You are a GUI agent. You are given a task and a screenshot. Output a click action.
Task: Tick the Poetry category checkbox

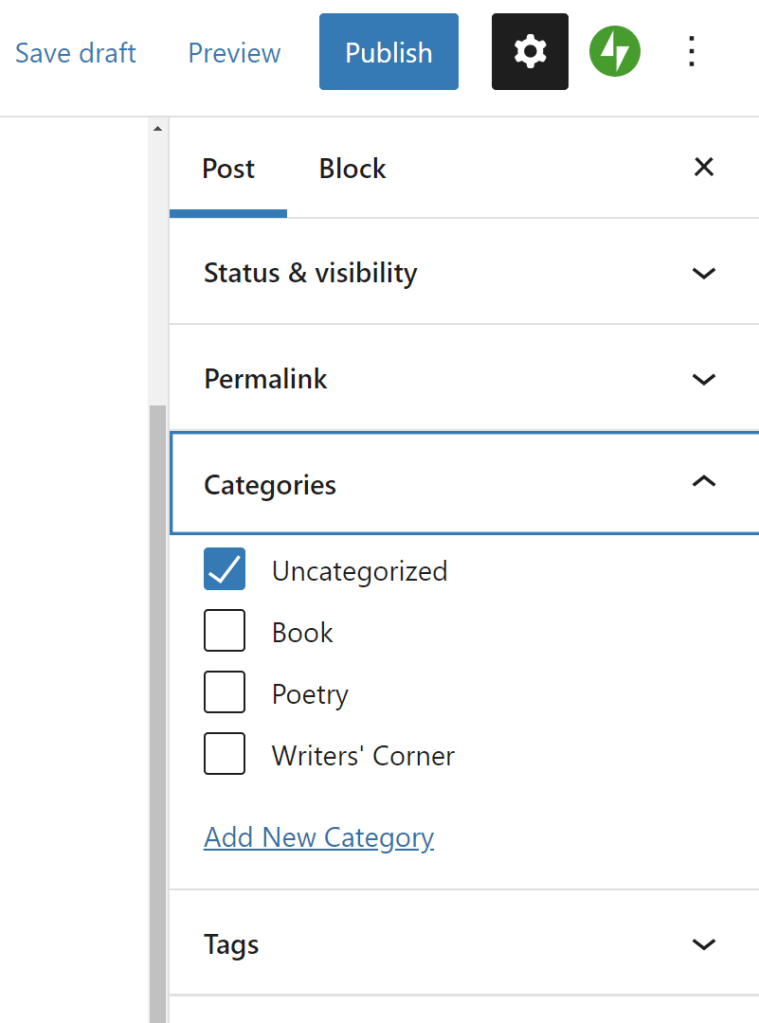pos(224,693)
